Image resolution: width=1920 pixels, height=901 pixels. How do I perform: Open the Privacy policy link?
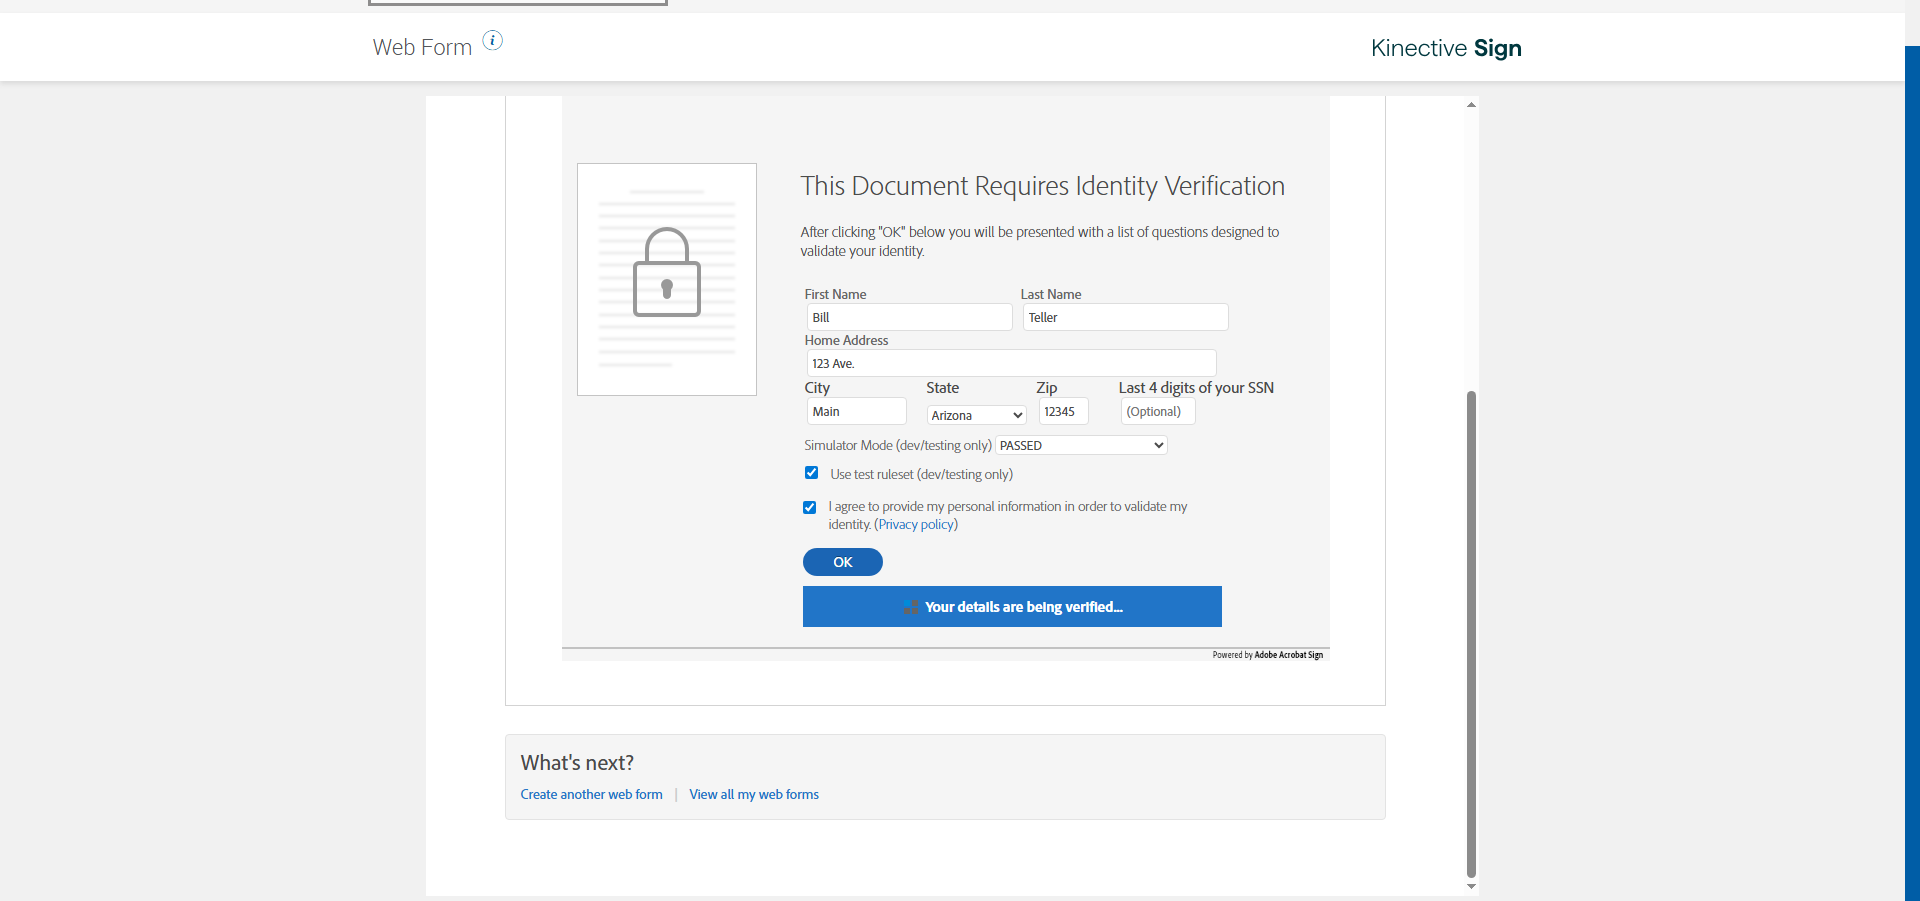pyautogui.click(x=916, y=525)
